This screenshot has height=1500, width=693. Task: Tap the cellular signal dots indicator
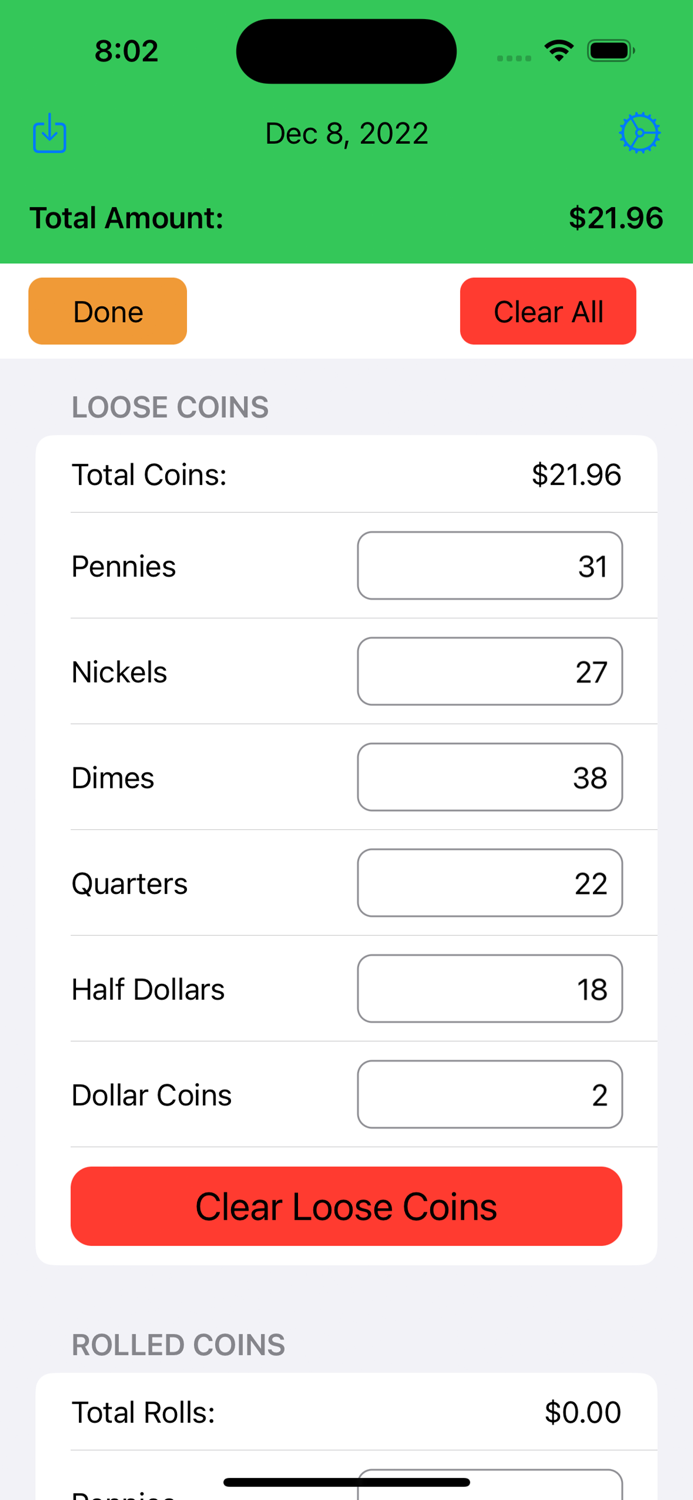coord(513,57)
